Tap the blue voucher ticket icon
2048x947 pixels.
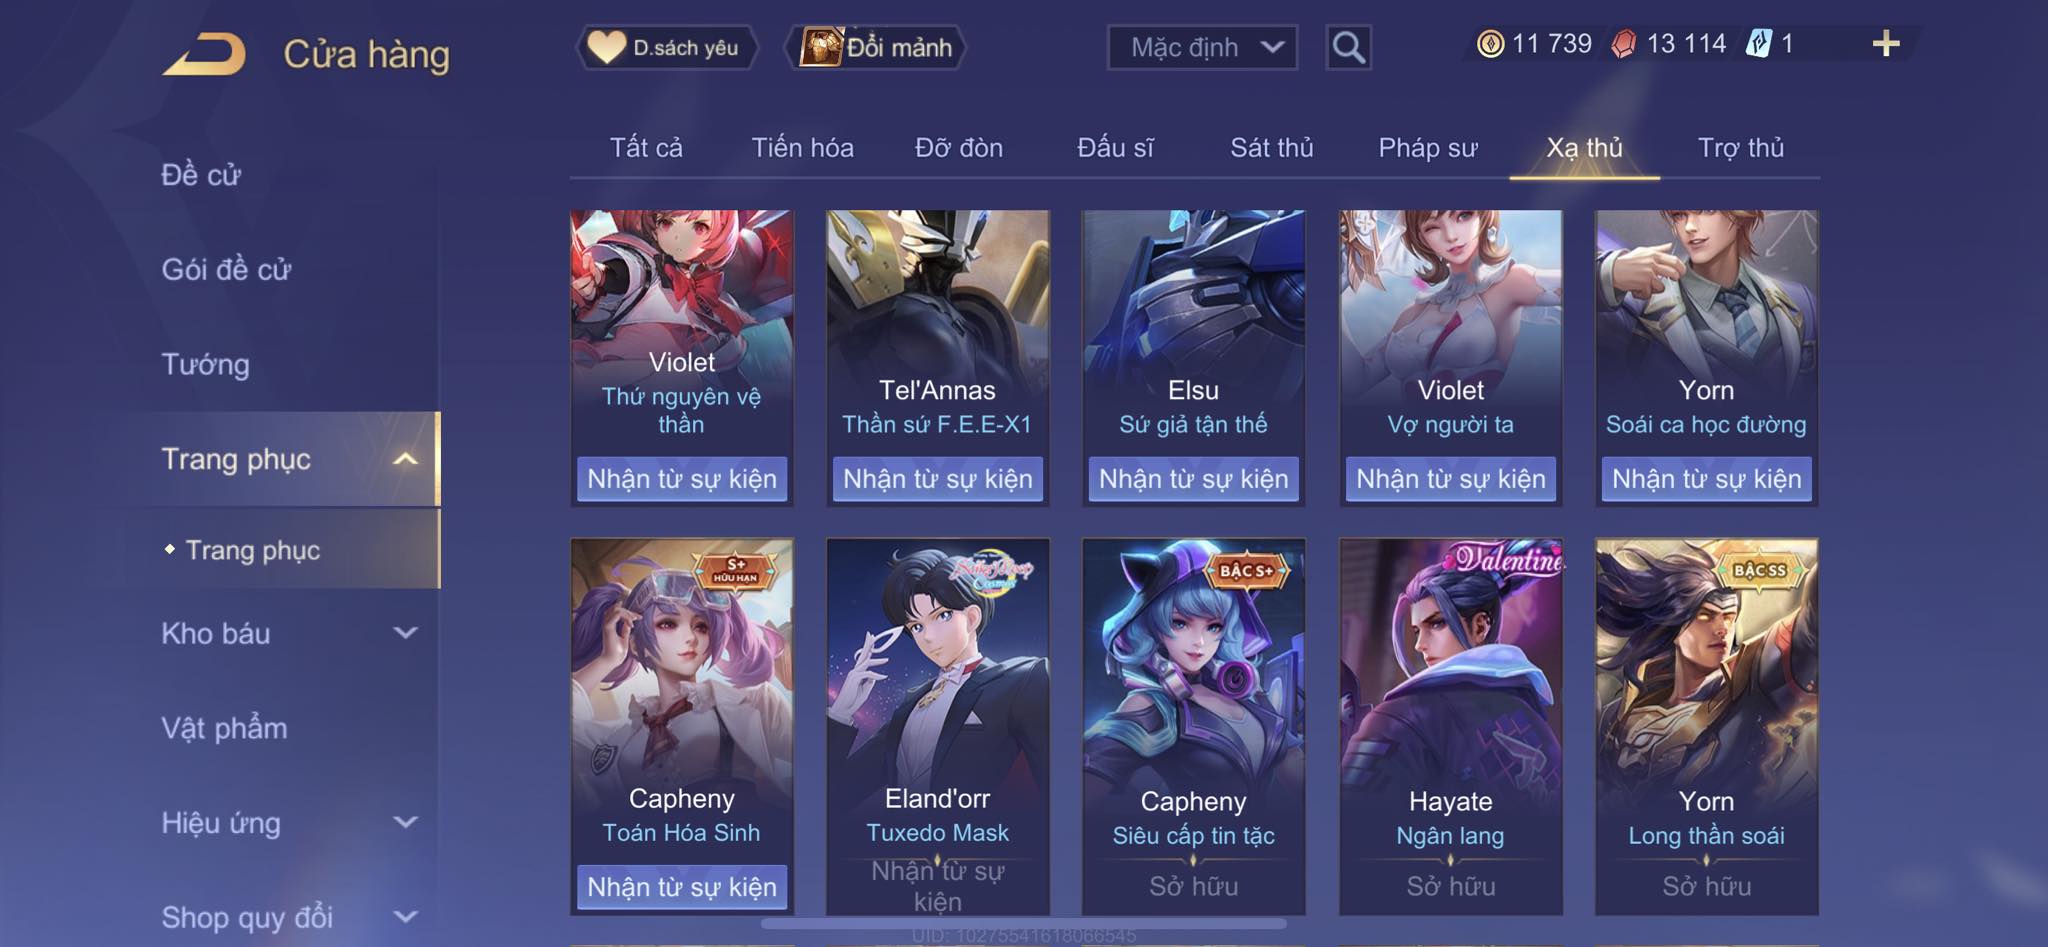tap(1759, 44)
